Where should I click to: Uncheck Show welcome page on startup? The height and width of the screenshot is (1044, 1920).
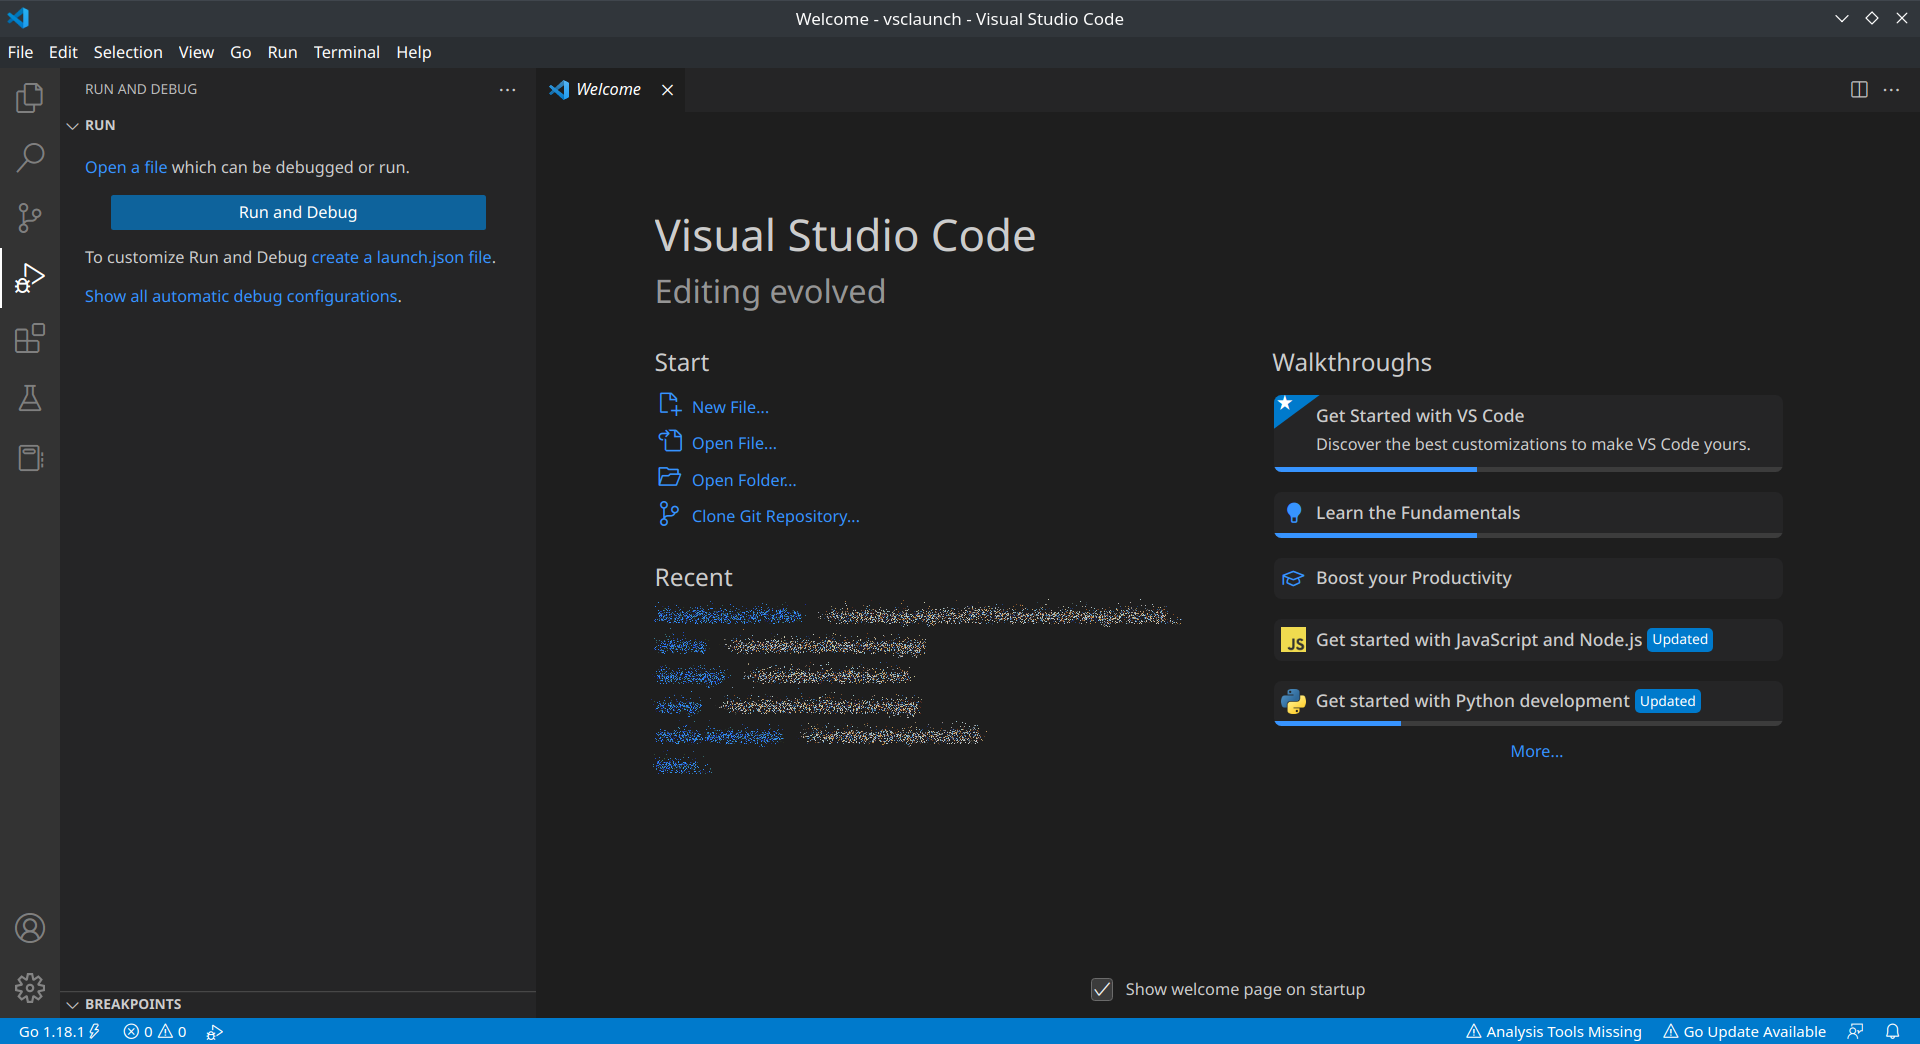1102,989
